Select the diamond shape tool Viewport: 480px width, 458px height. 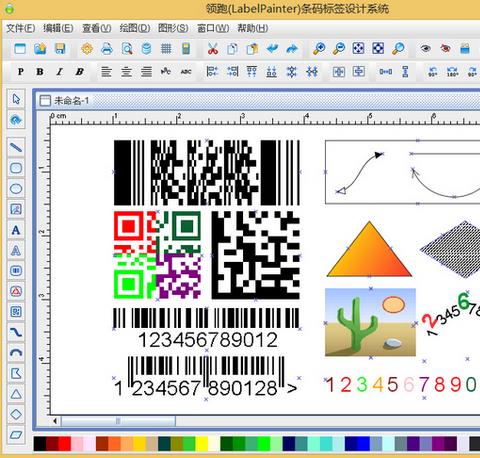(16, 414)
